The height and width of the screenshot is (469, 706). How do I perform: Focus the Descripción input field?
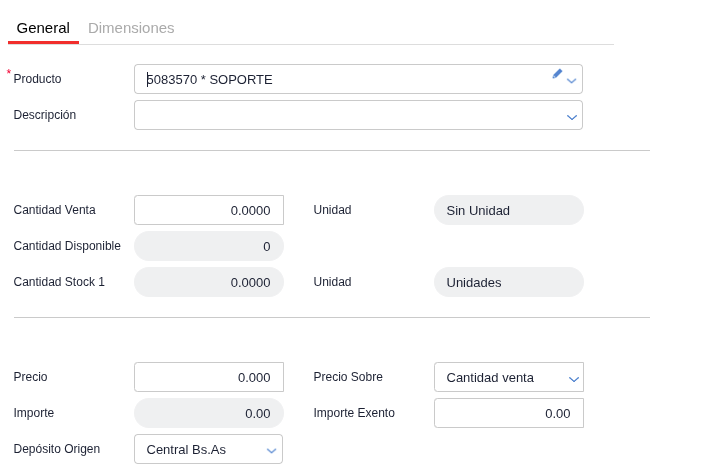pyautogui.click(x=358, y=115)
